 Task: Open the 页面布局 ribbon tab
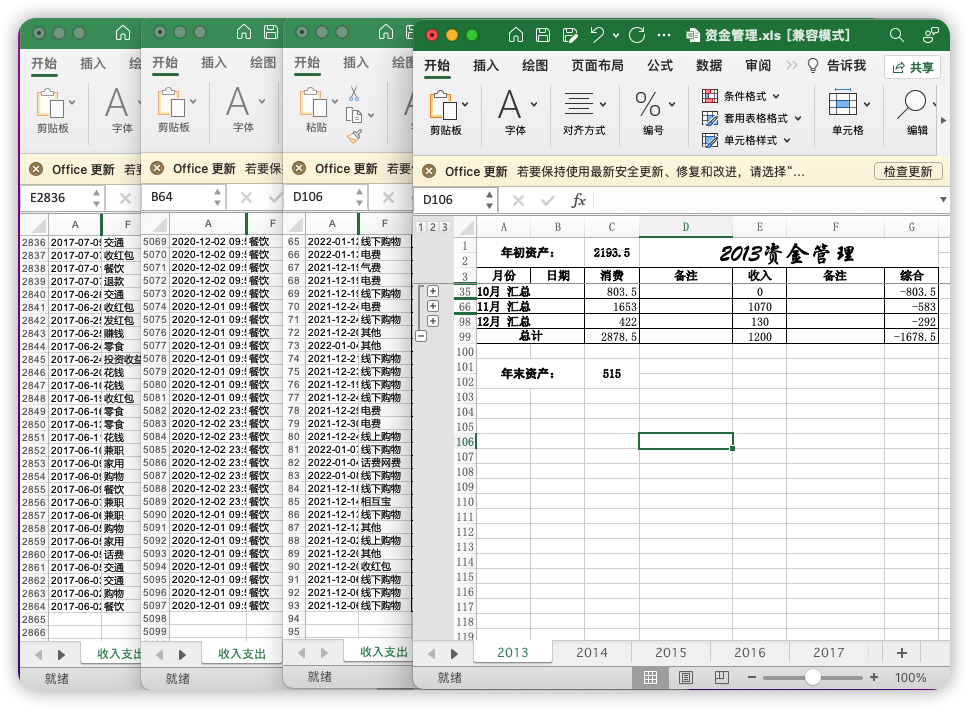pos(597,66)
